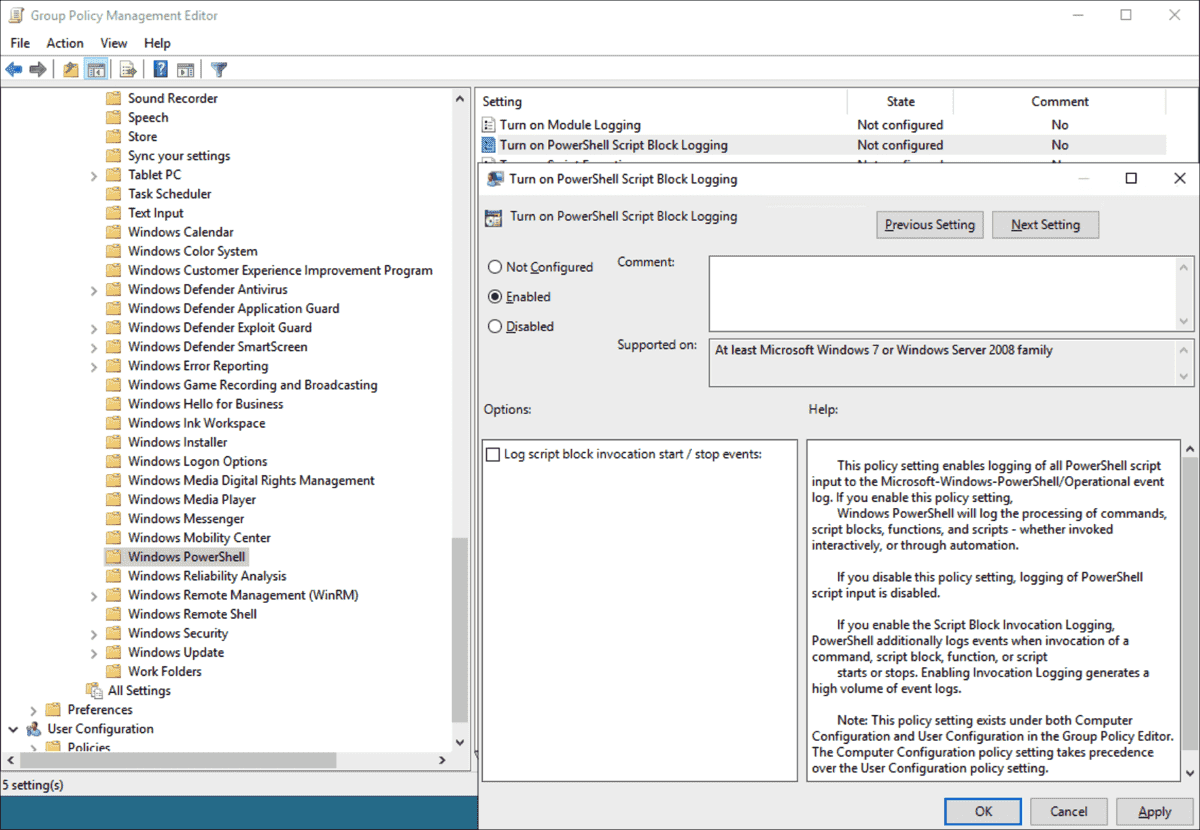Click the All Settings node icon
Image resolution: width=1200 pixels, height=830 pixels.
click(94, 690)
